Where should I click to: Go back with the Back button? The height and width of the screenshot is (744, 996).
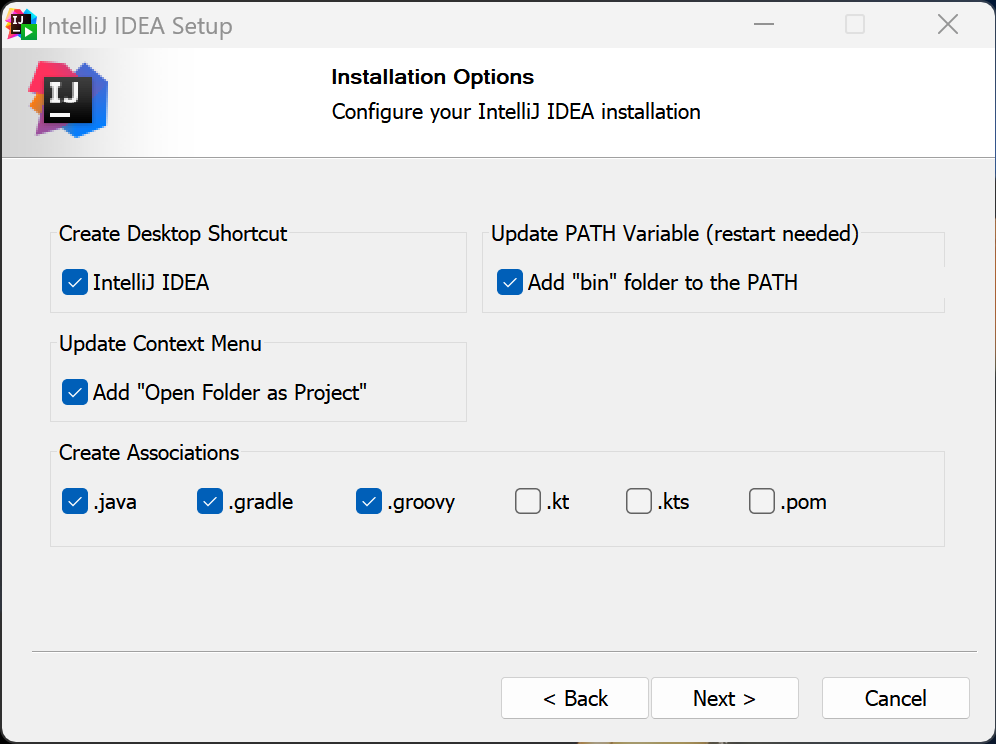pyautogui.click(x=575, y=698)
